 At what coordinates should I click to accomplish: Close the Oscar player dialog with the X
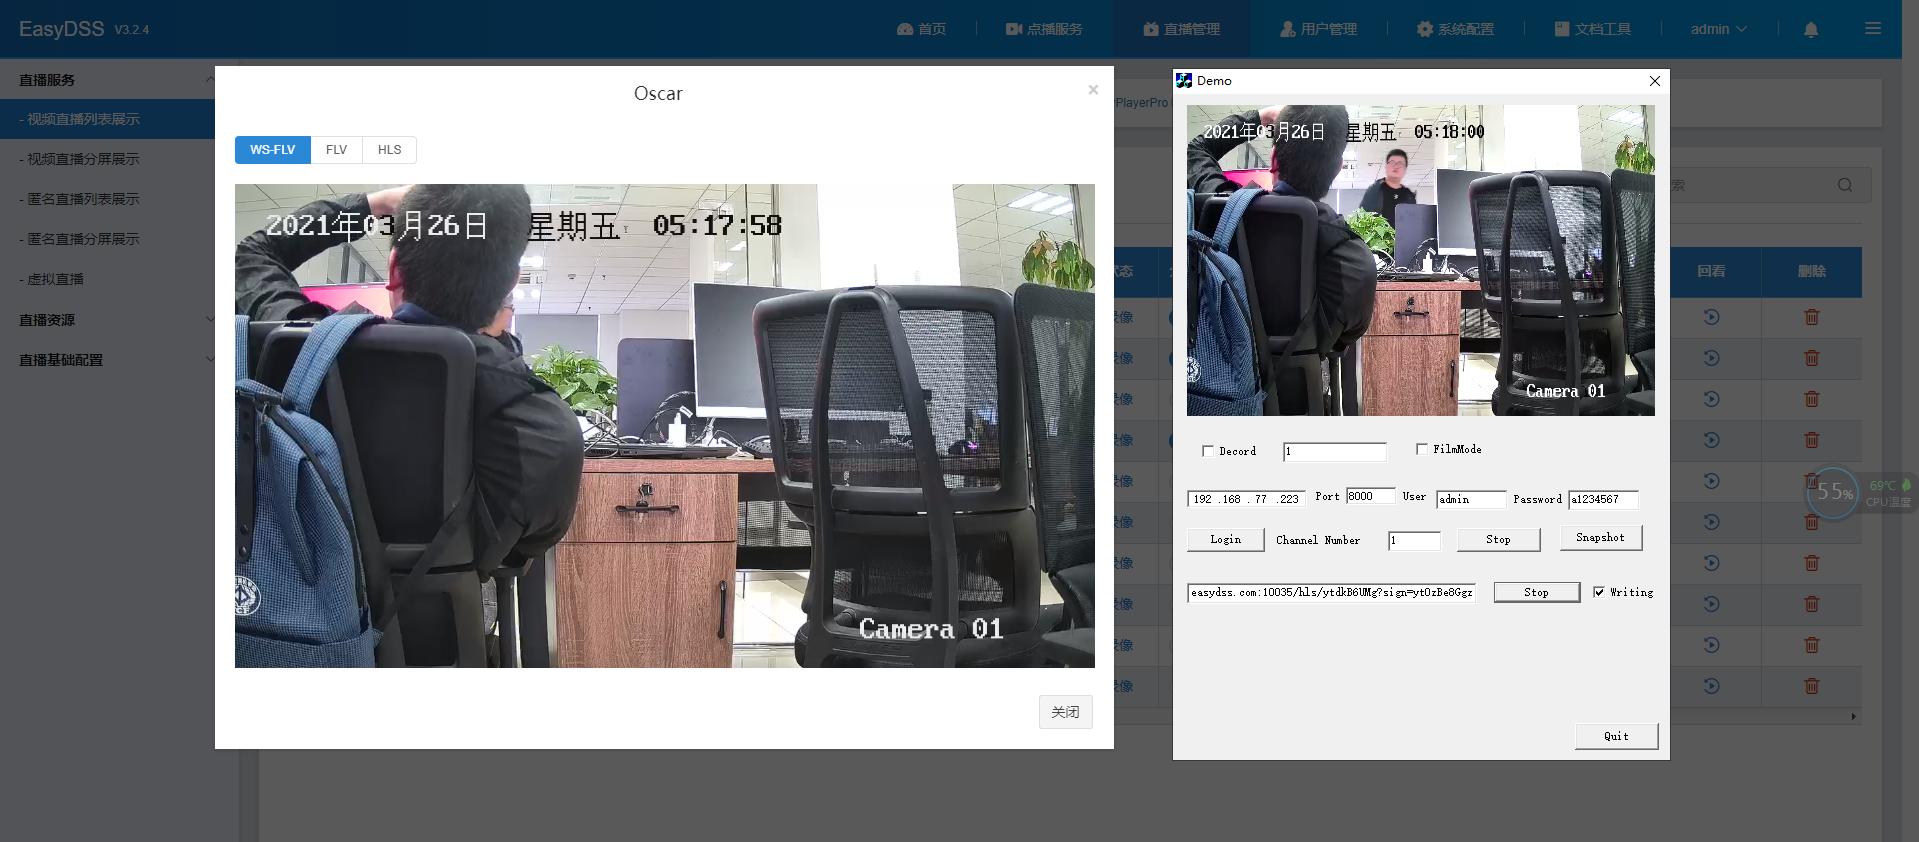click(1093, 90)
